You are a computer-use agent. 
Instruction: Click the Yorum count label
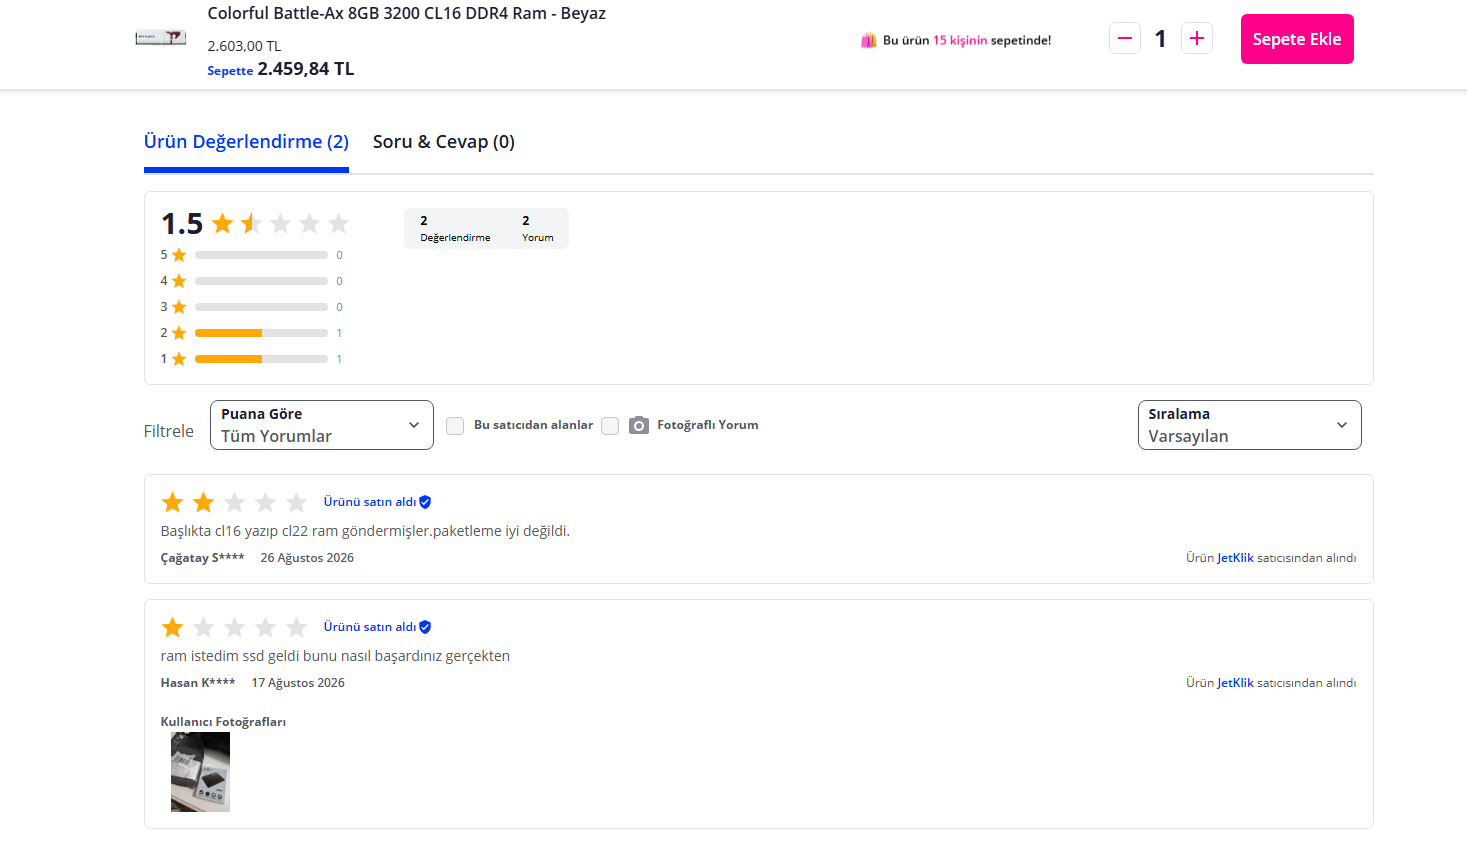click(x=538, y=238)
